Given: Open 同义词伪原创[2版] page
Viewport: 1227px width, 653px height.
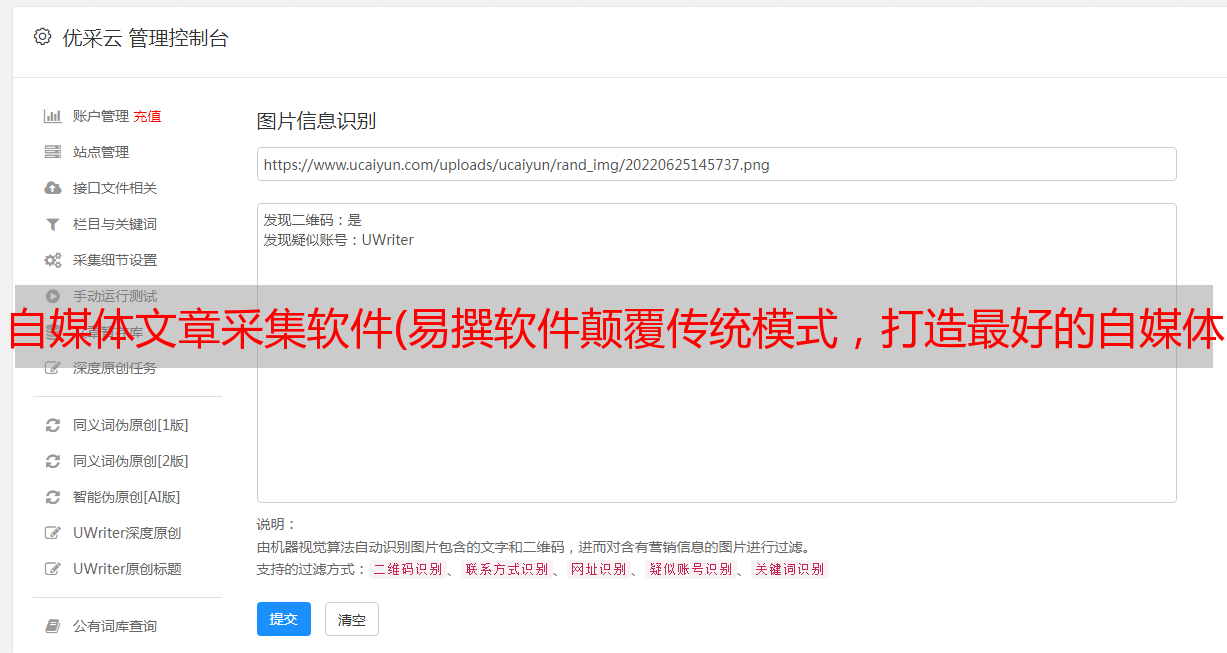Looking at the screenshot, I should (x=131, y=461).
